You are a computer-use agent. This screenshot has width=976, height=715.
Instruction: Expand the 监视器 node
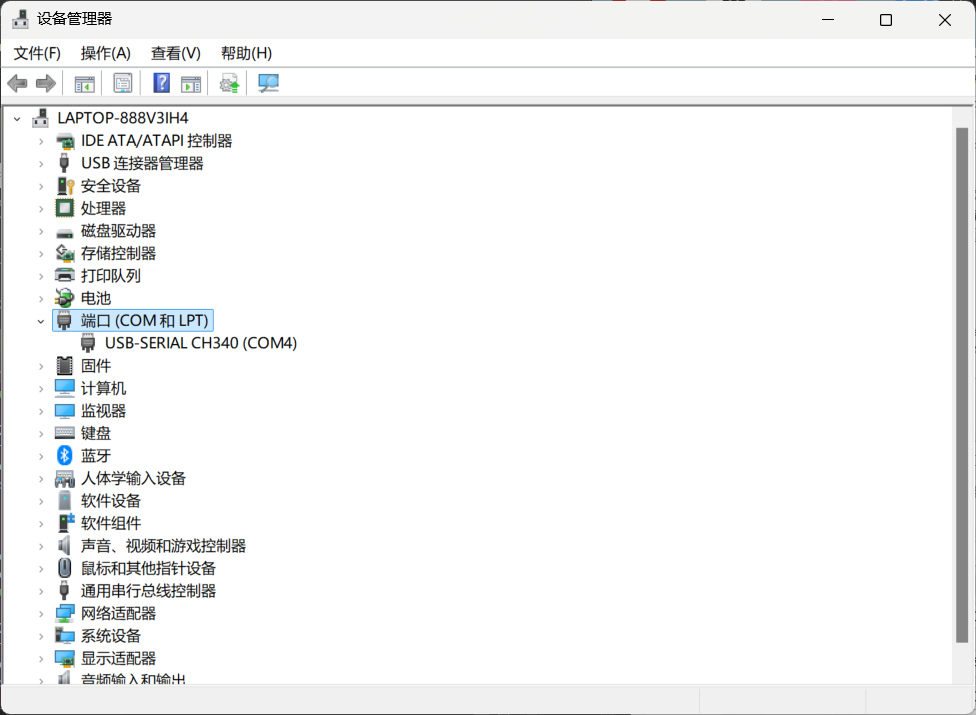41,411
